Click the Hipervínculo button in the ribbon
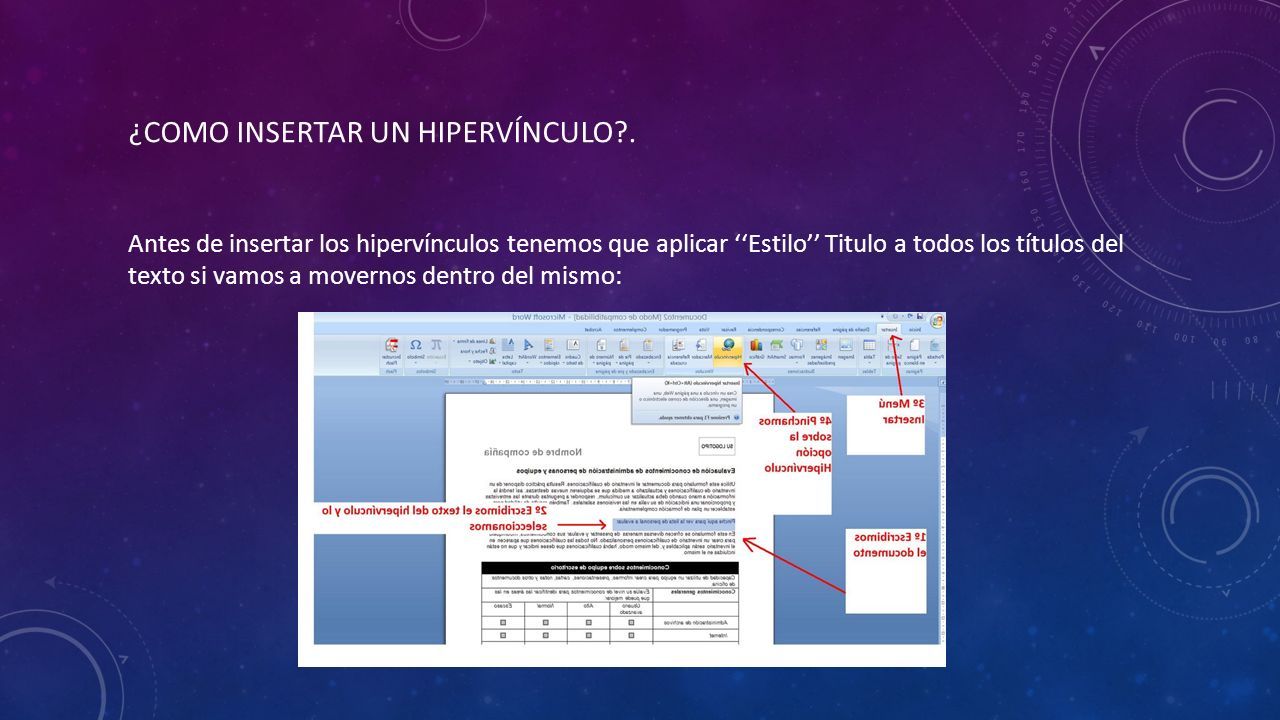Image resolution: width=1280 pixels, height=720 pixels. (x=728, y=350)
